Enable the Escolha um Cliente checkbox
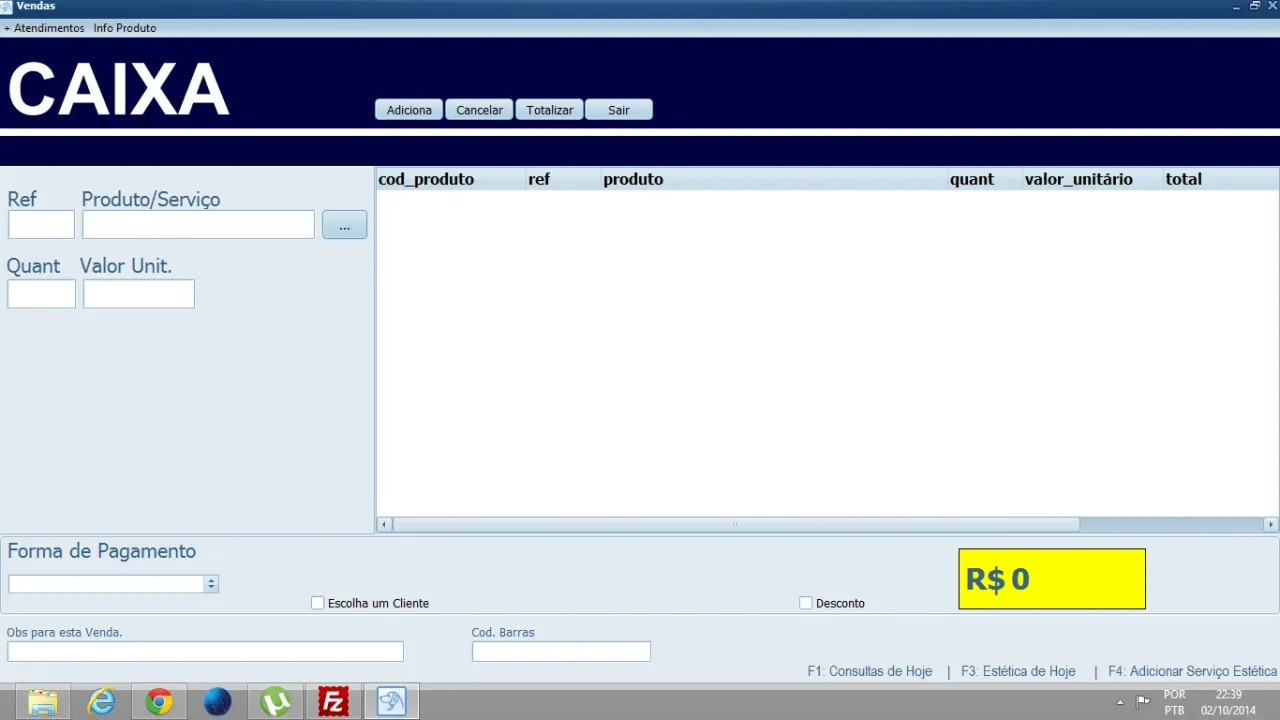Image resolution: width=1280 pixels, height=720 pixels. (x=318, y=603)
